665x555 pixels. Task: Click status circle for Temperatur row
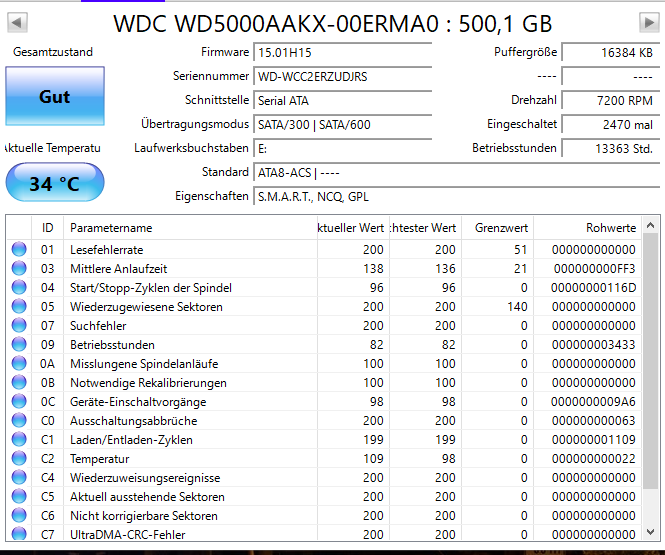pyautogui.click(x=19, y=458)
